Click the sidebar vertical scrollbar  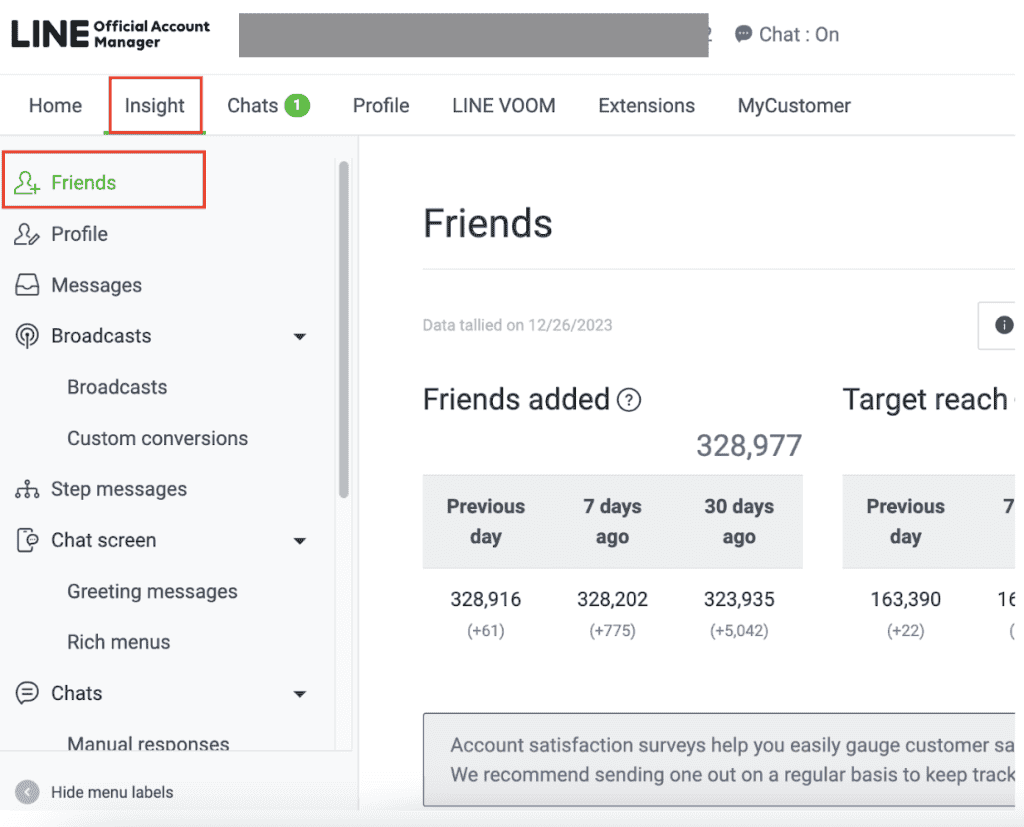click(x=344, y=330)
